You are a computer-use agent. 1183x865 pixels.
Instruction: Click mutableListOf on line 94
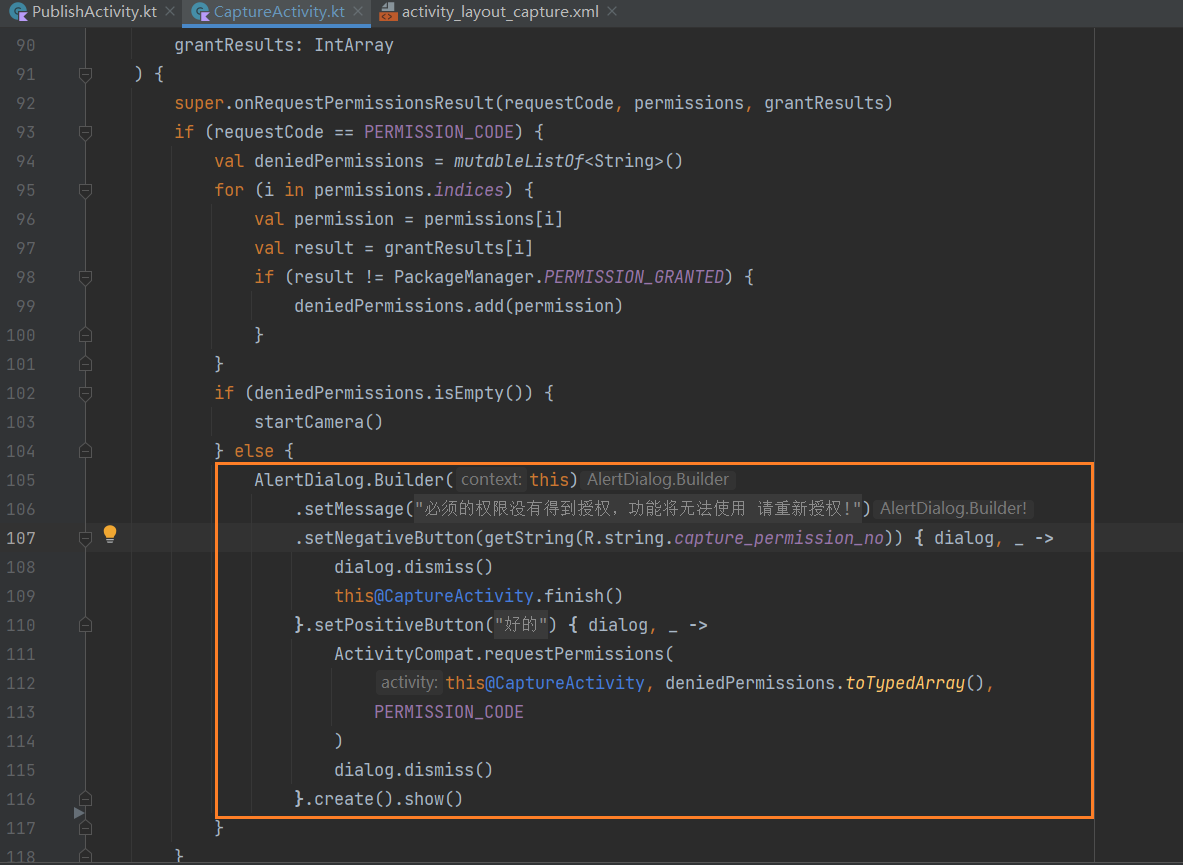[x=518, y=161]
